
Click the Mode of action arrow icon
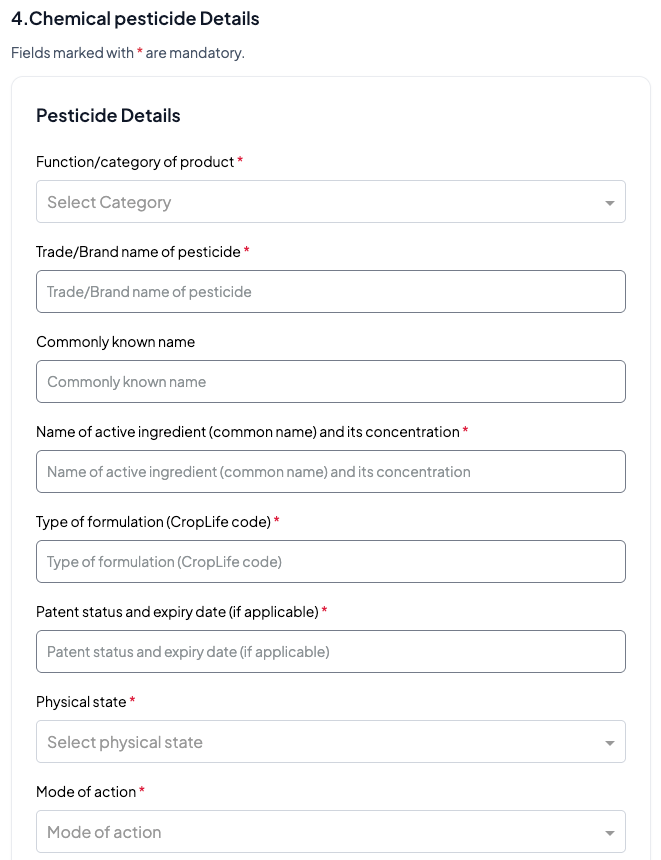point(610,833)
